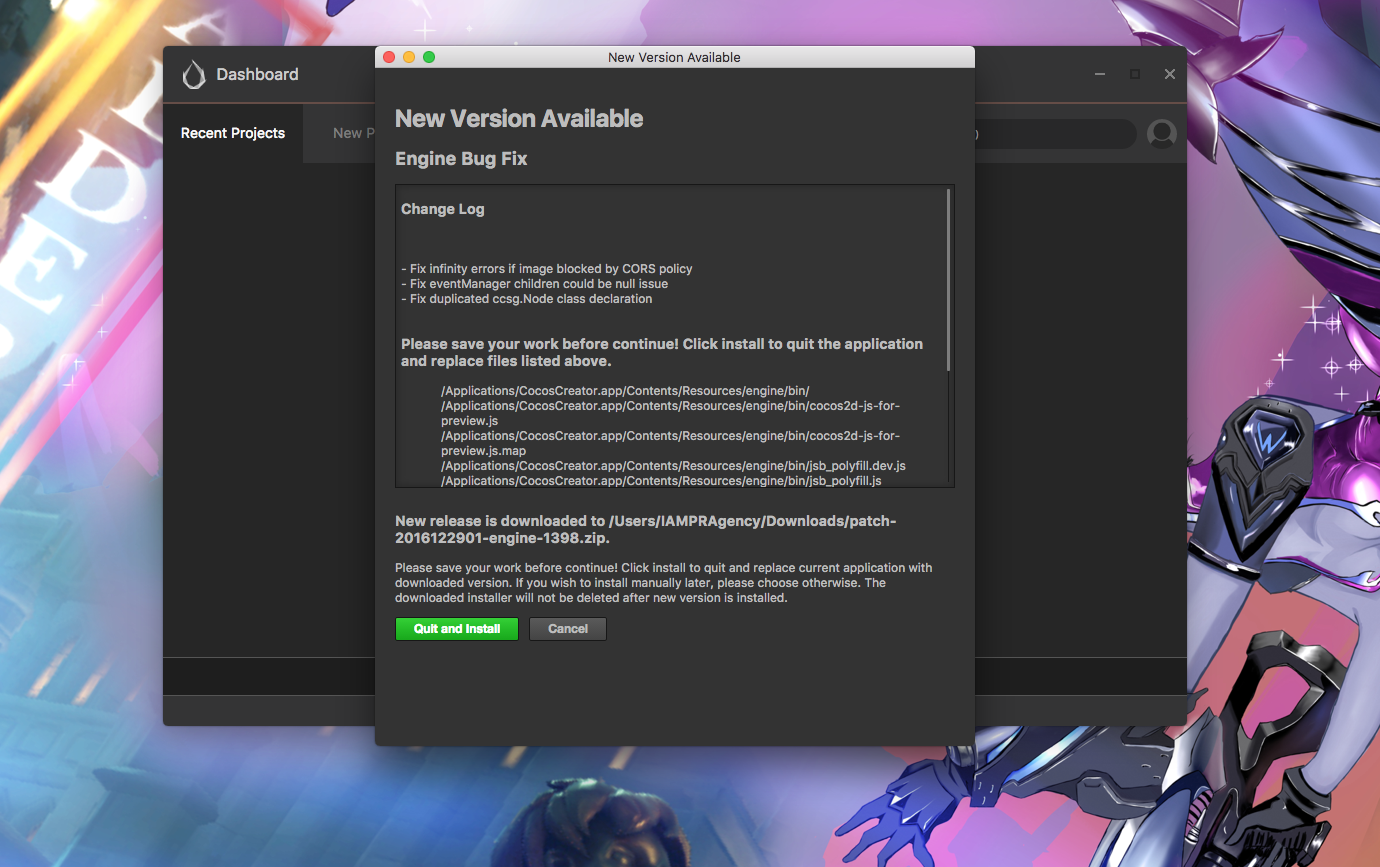The height and width of the screenshot is (867, 1380).
Task: Close the Dashboard window with X
Action: click(1170, 75)
